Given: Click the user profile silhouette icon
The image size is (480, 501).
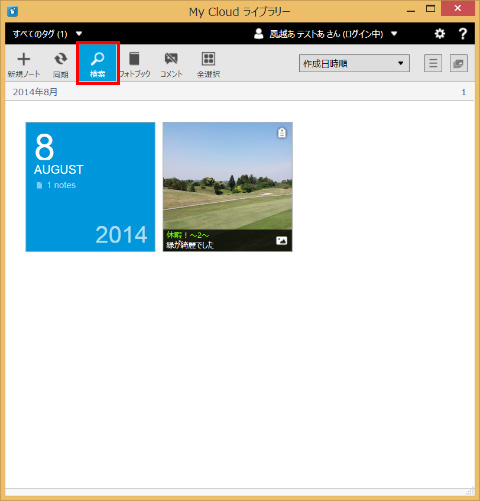Looking at the screenshot, I should click(259, 34).
